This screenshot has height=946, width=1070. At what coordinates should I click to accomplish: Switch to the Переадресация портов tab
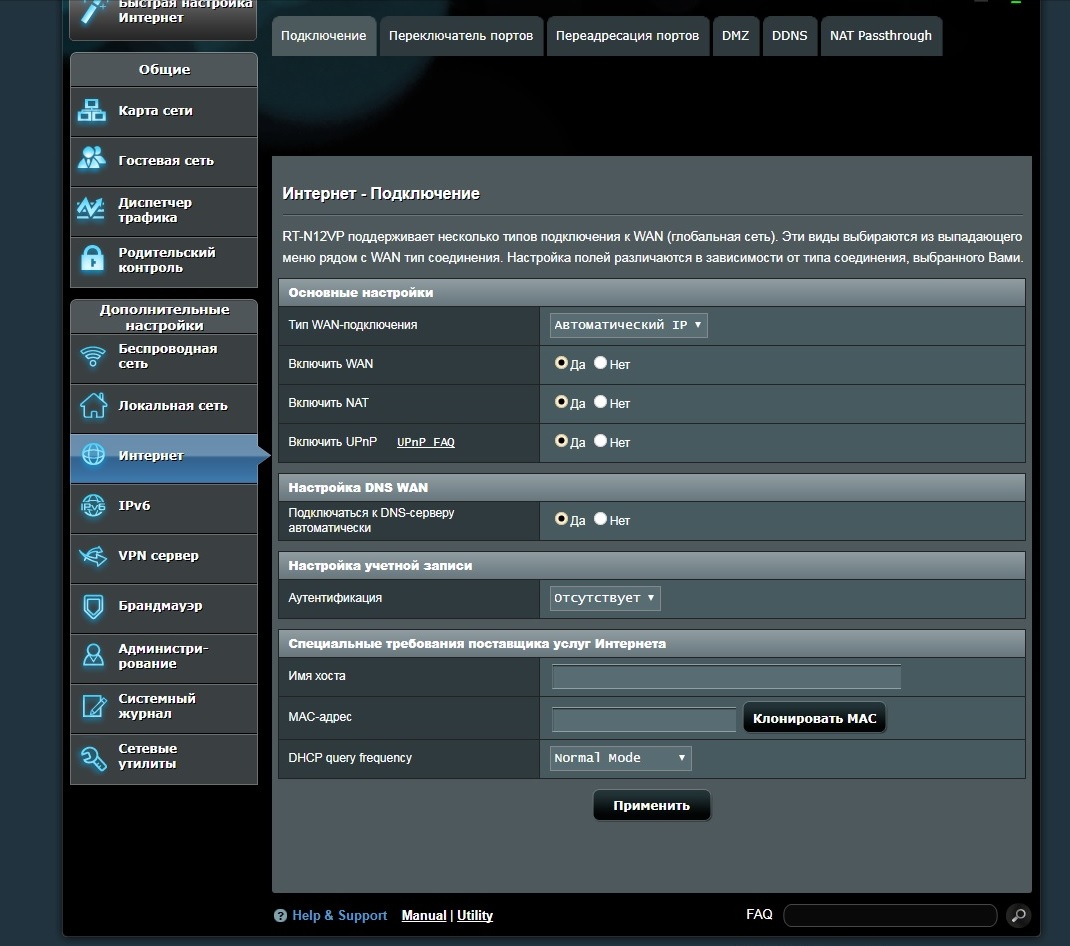click(627, 35)
